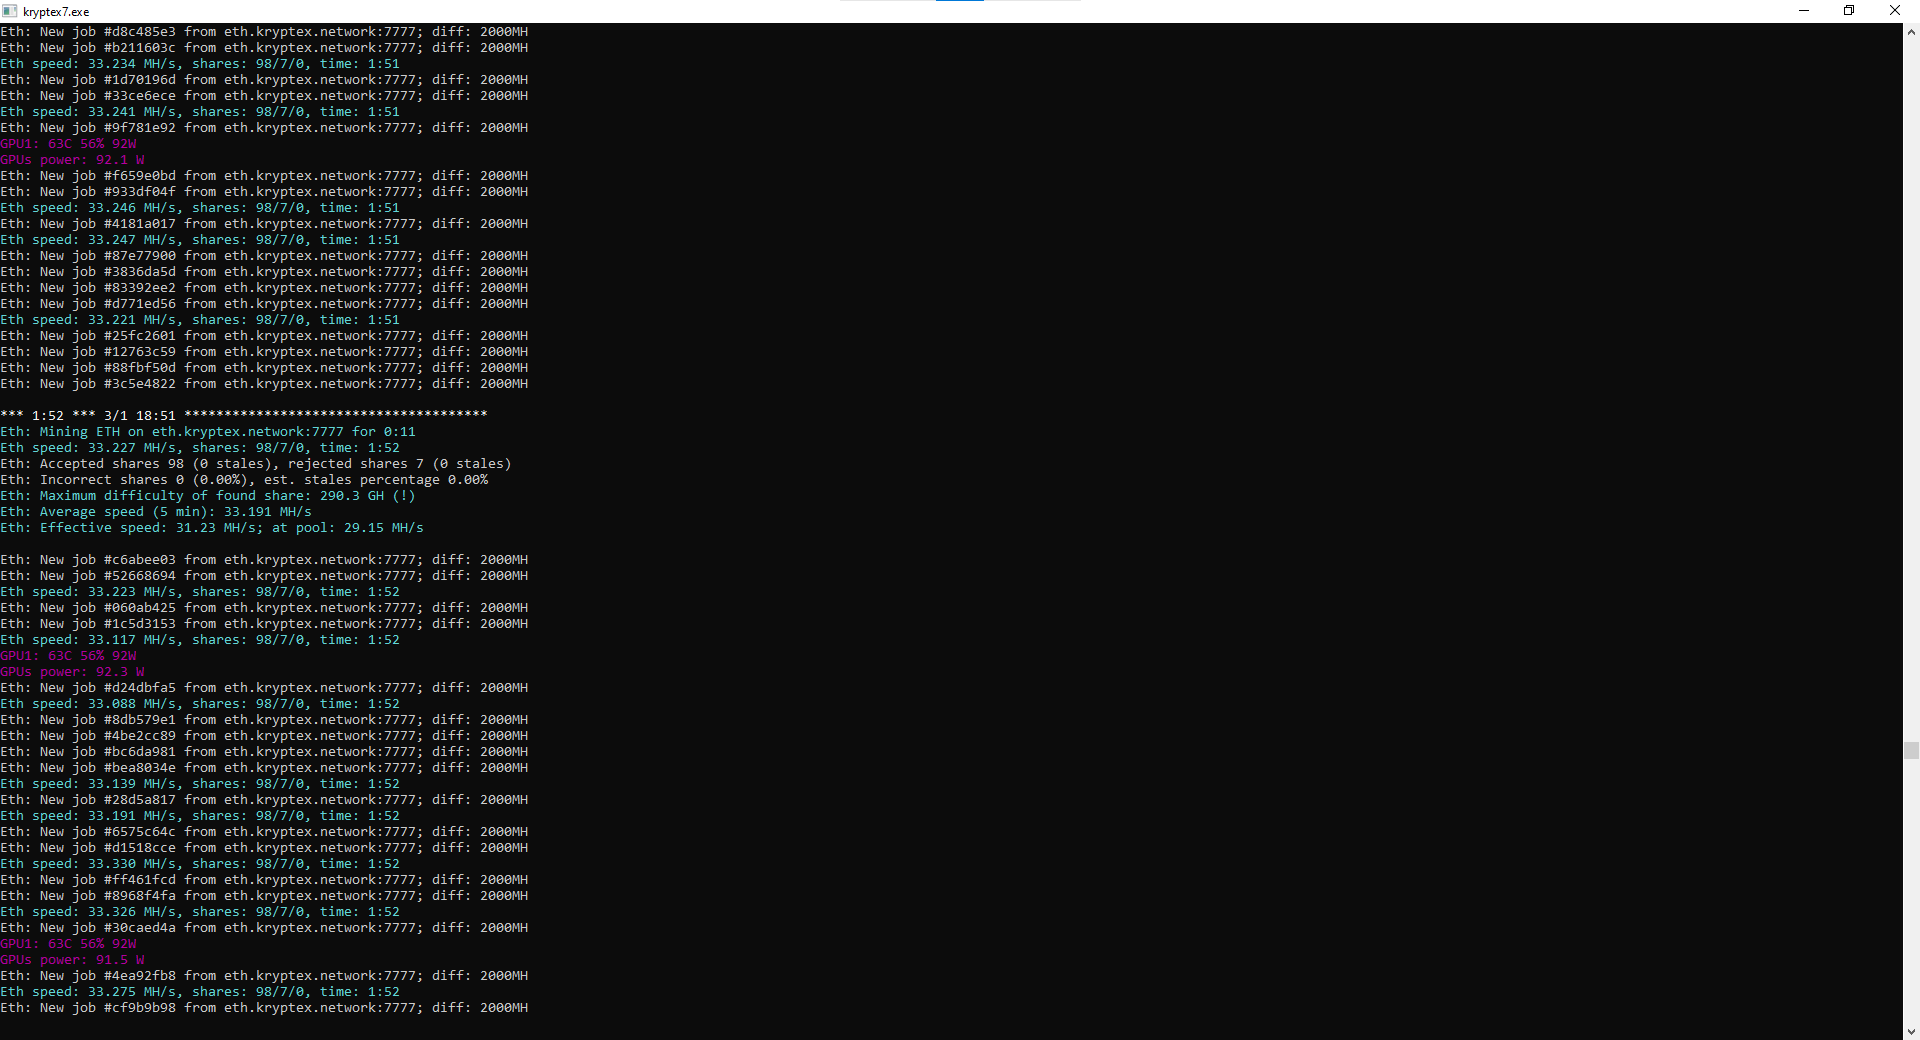The width and height of the screenshot is (1920, 1040).
Task: Click the line with job #d8c485e3
Action: point(264,32)
